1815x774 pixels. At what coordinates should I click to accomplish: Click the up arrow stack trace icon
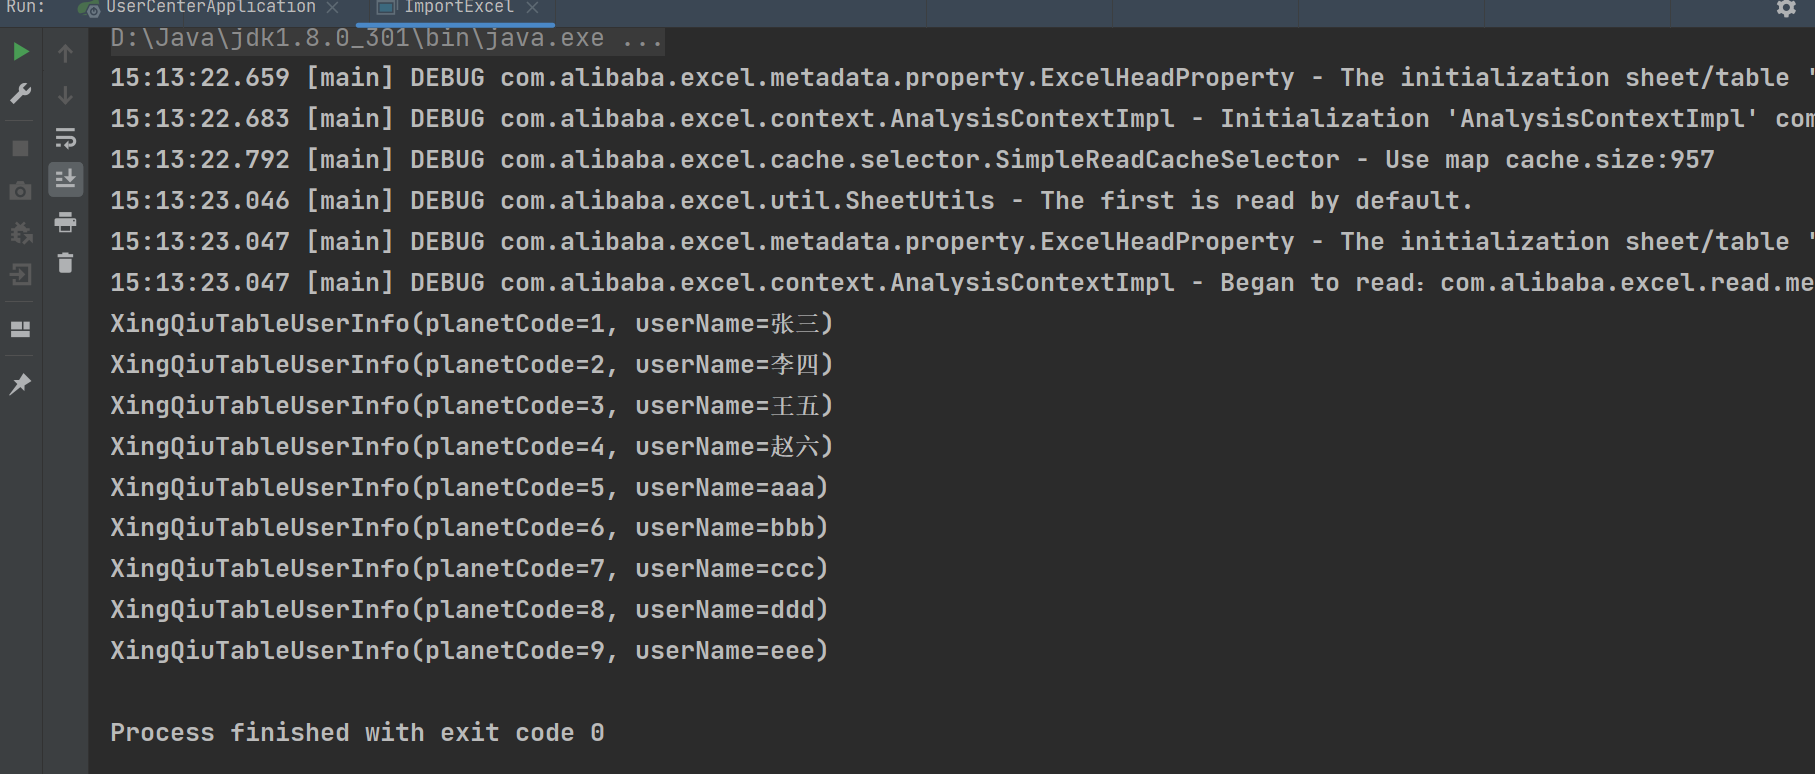[65, 53]
